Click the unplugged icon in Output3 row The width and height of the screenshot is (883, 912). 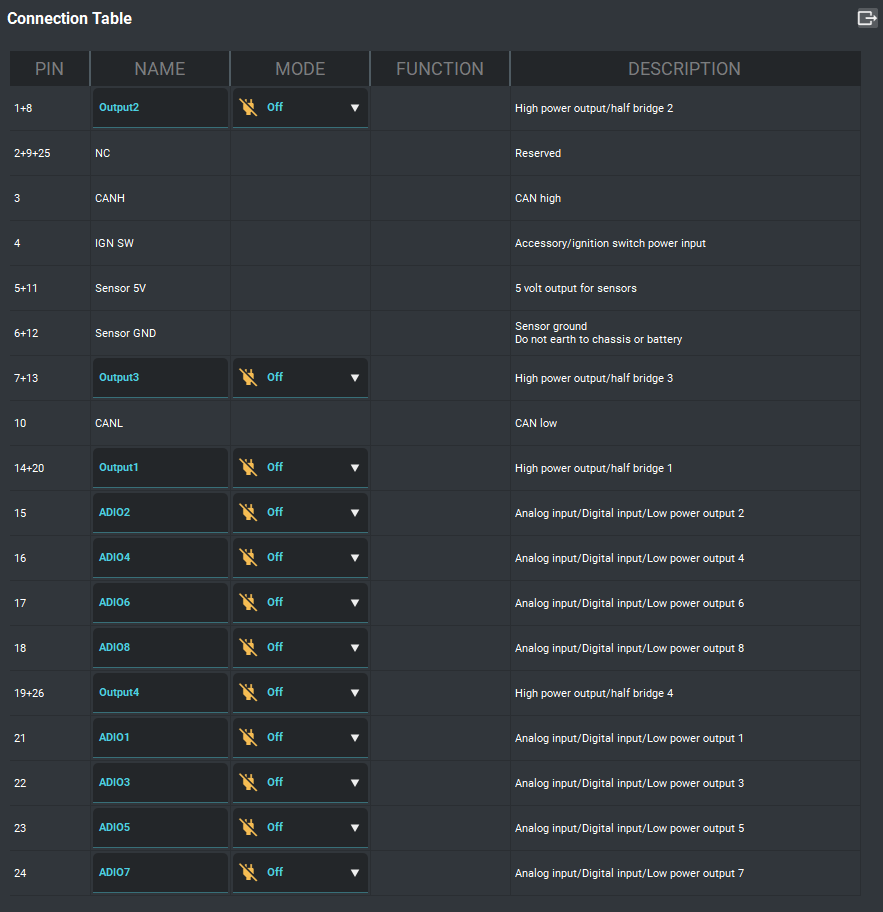pos(248,378)
